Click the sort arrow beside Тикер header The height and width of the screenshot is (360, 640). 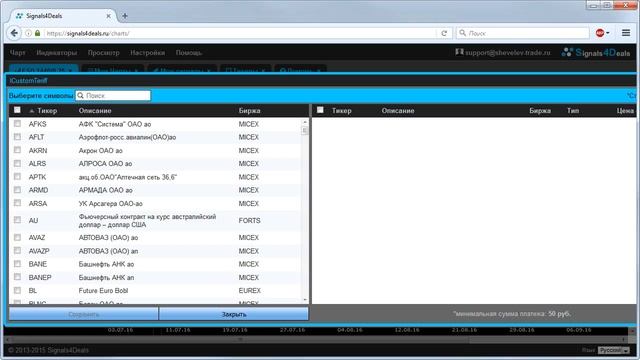click(32, 111)
